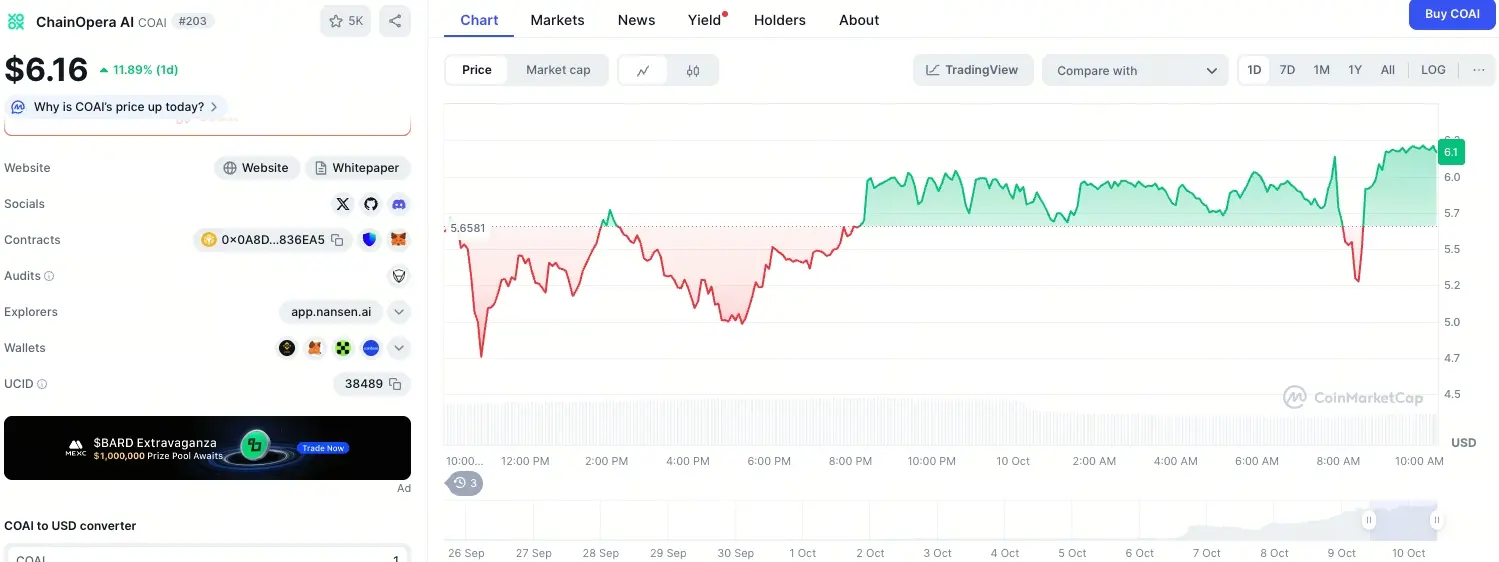Image resolution: width=1499 pixels, height=562 pixels.
Task: Open the audit shield icon in Audits row
Action: (x=399, y=276)
